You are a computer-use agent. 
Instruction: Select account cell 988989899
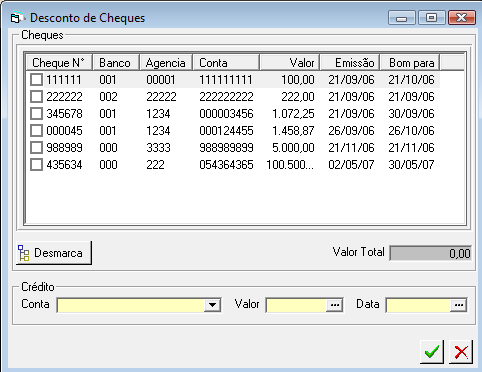pos(226,148)
